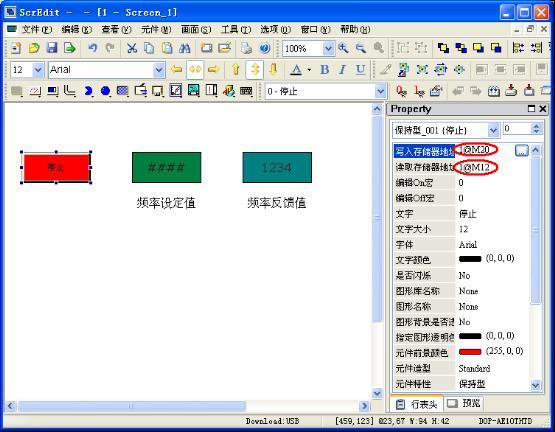Click the Undo arrow icon

coord(92,48)
